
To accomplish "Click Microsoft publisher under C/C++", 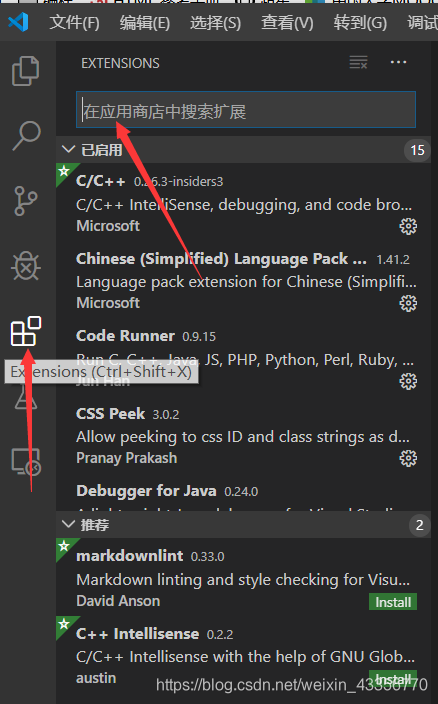I will click(x=108, y=225).
